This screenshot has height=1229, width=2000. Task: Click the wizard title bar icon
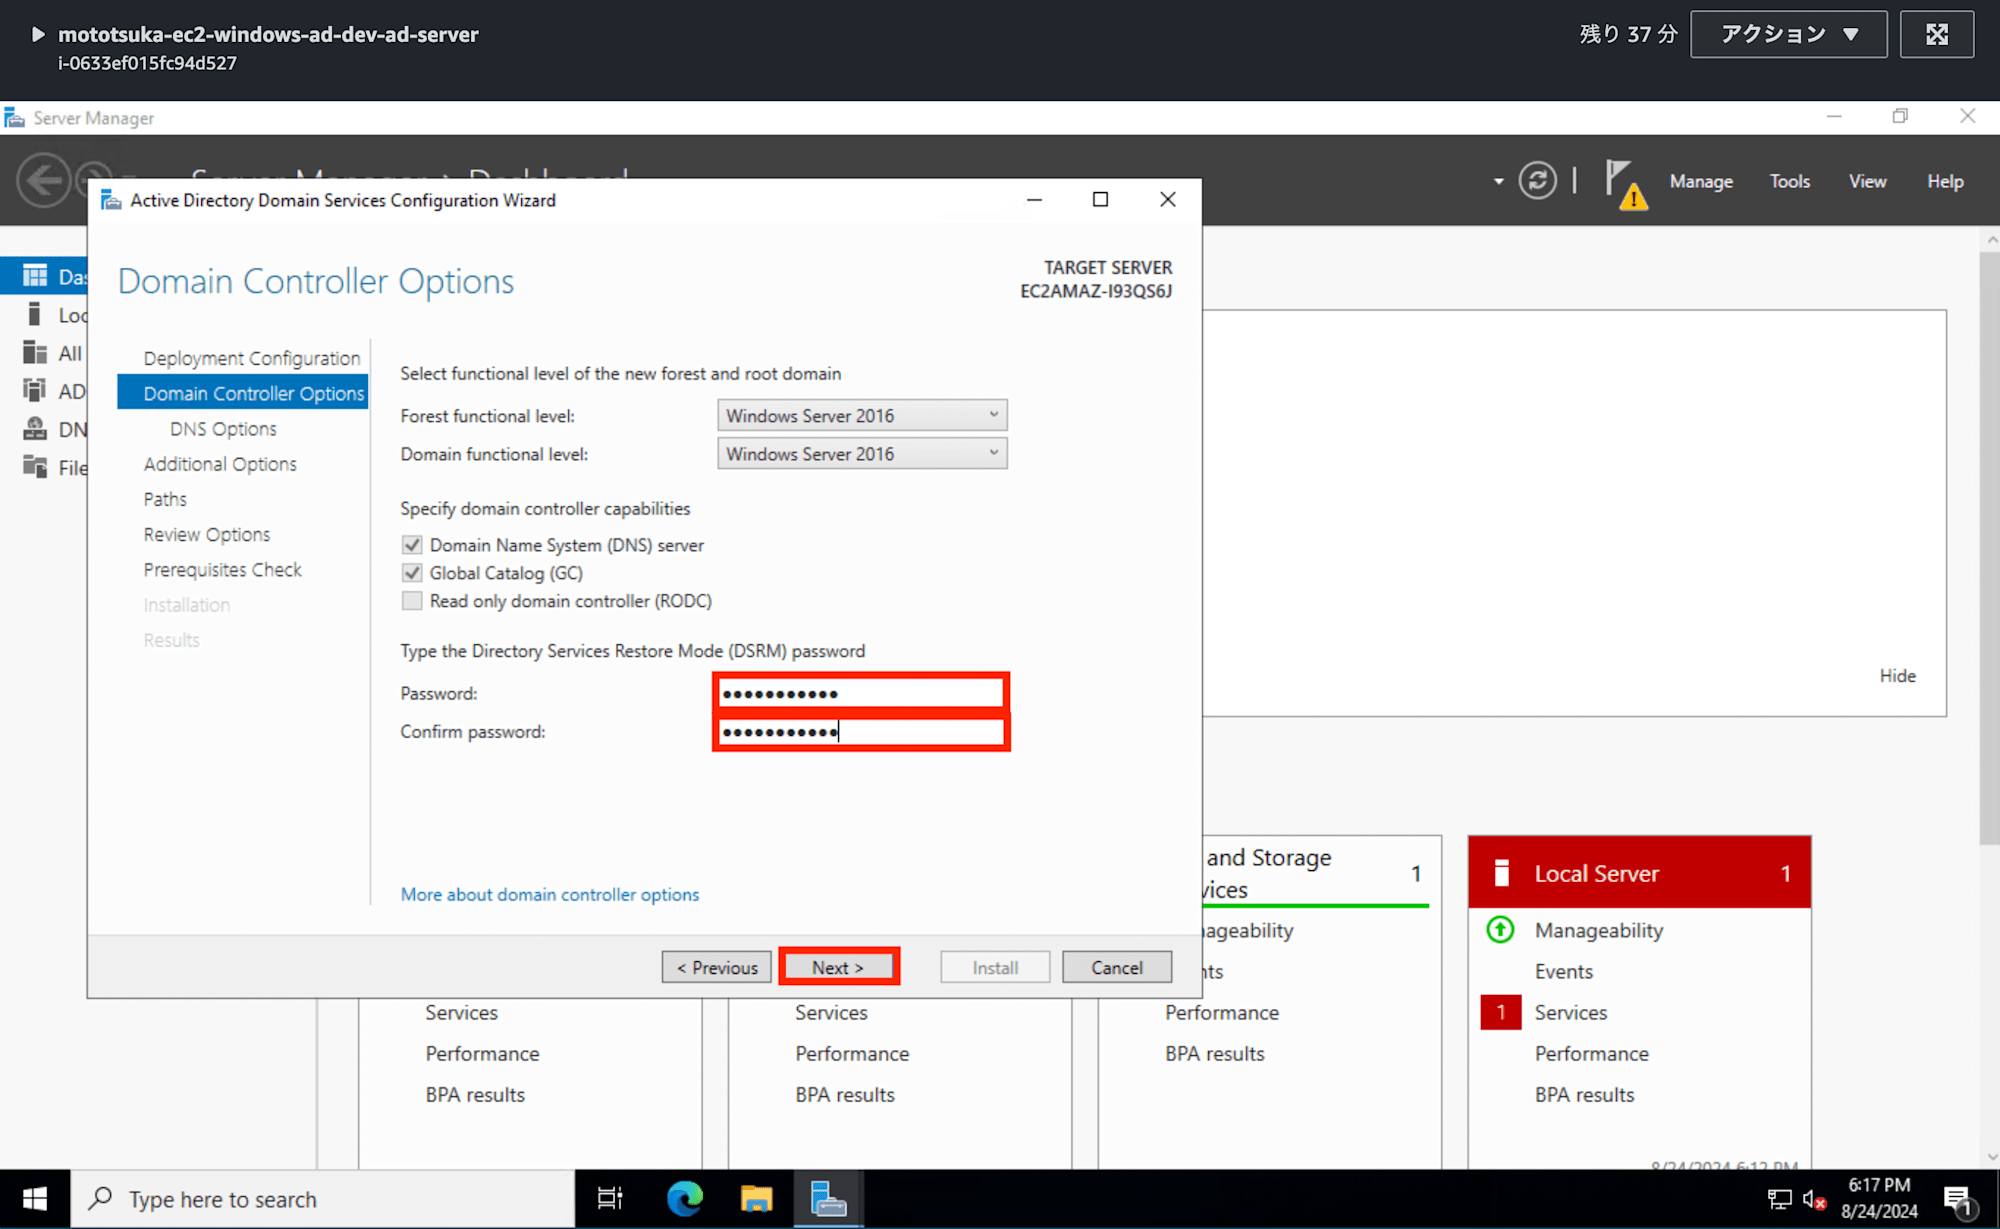coord(111,200)
